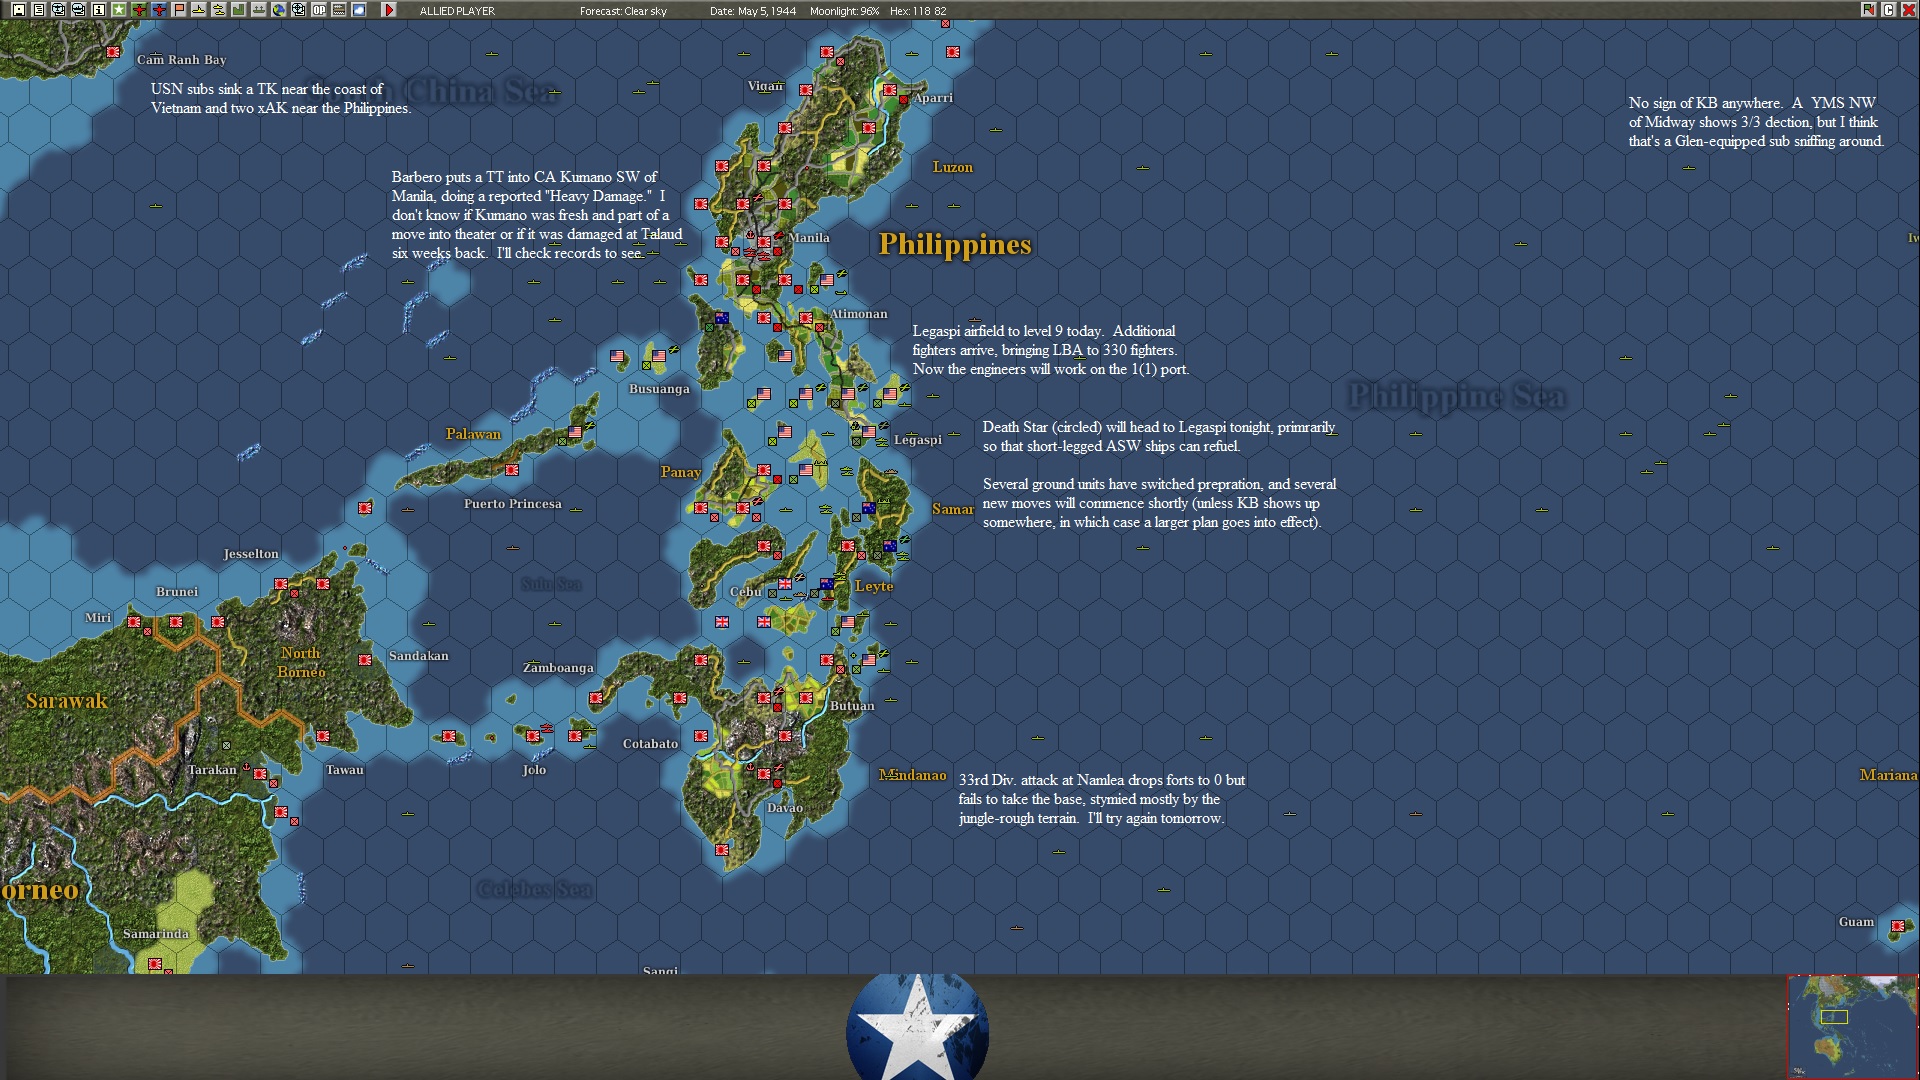
Task: Click the info 'i' toolbar icon
Action: click(98, 10)
